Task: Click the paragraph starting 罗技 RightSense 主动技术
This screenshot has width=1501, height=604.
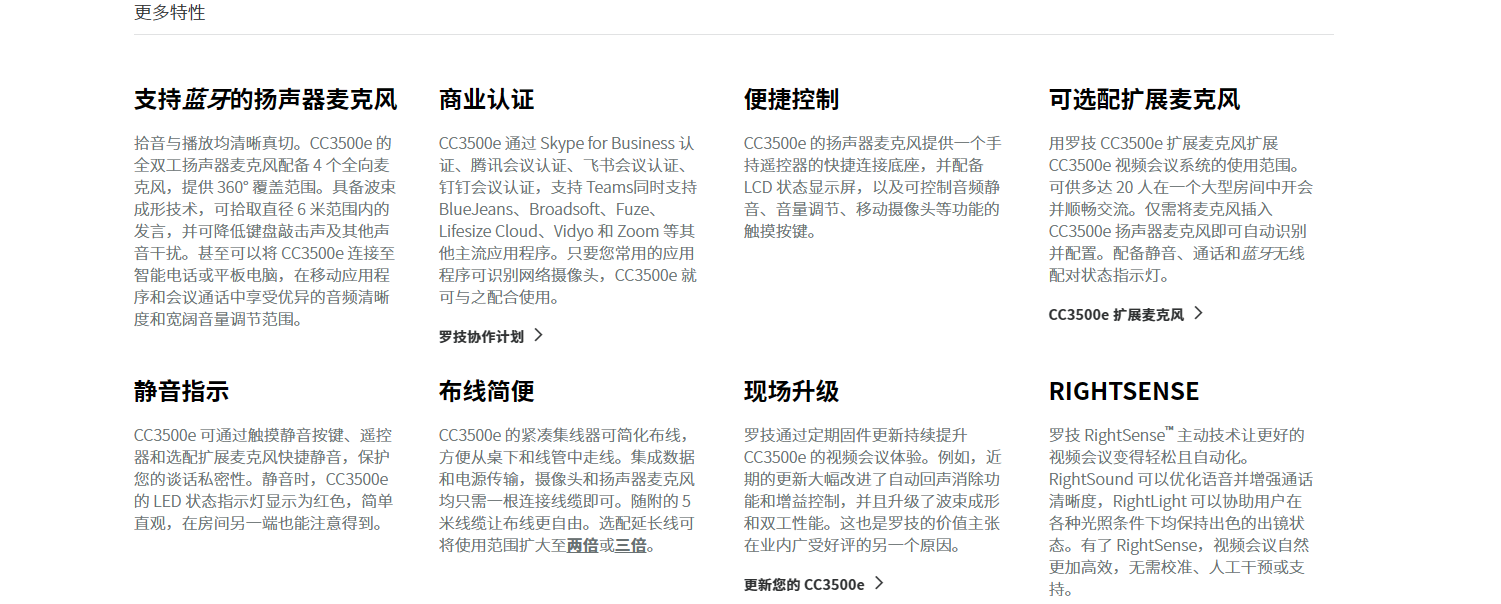Action: 1181,512
